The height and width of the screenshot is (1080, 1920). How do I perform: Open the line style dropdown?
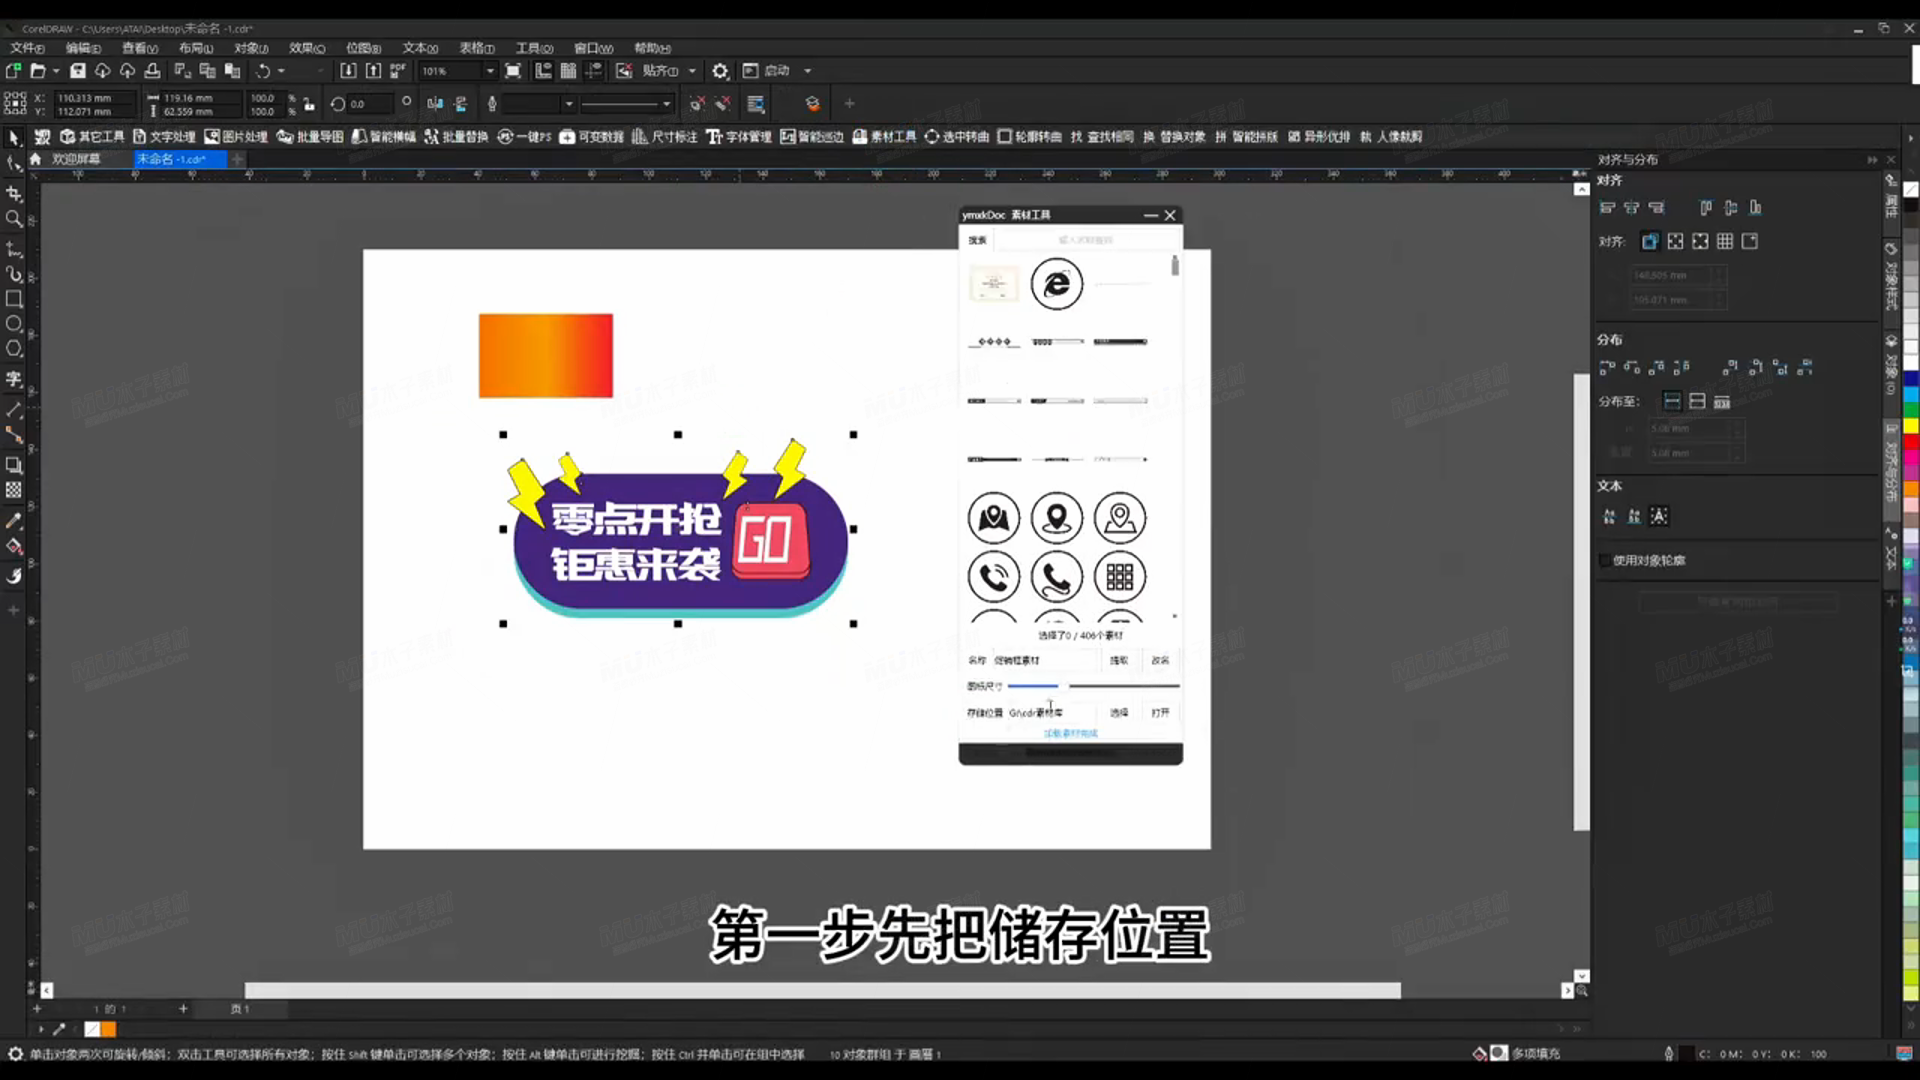[x=666, y=104]
